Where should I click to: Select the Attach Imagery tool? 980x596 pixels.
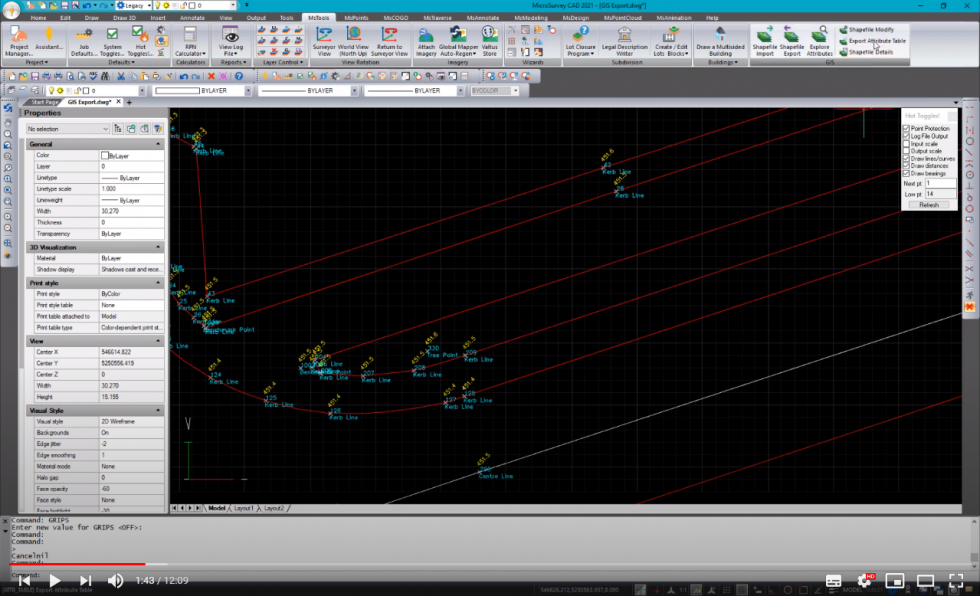point(427,41)
